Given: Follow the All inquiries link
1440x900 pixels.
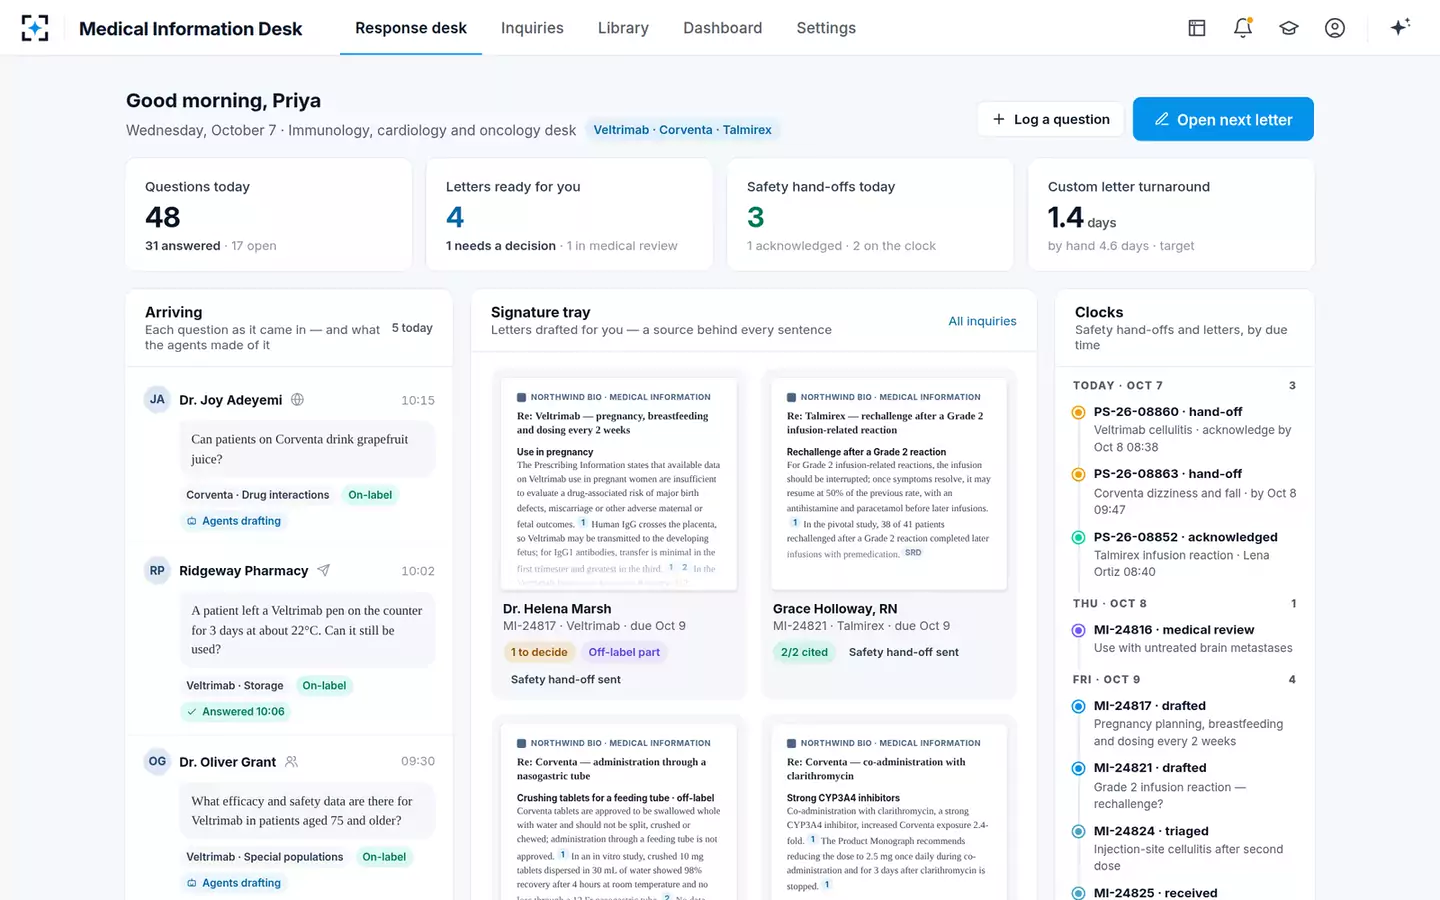Looking at the screenshot, I should click(x=982, y=321).
